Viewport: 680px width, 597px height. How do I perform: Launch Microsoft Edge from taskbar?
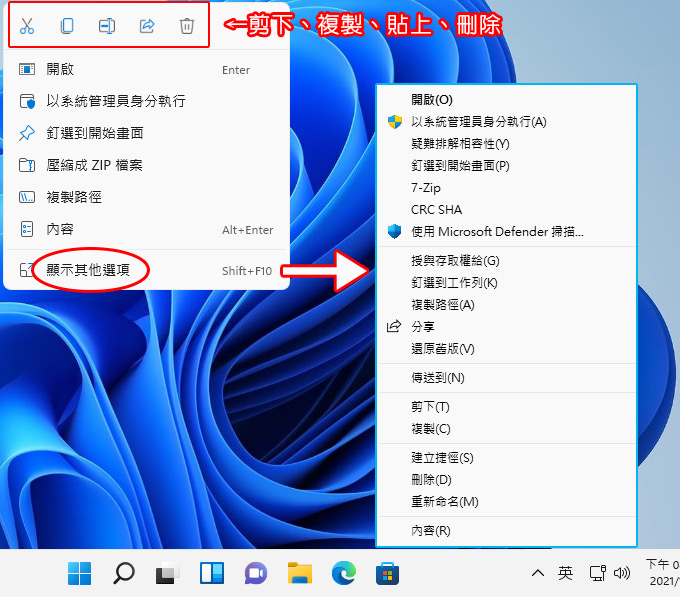point(344,573)
